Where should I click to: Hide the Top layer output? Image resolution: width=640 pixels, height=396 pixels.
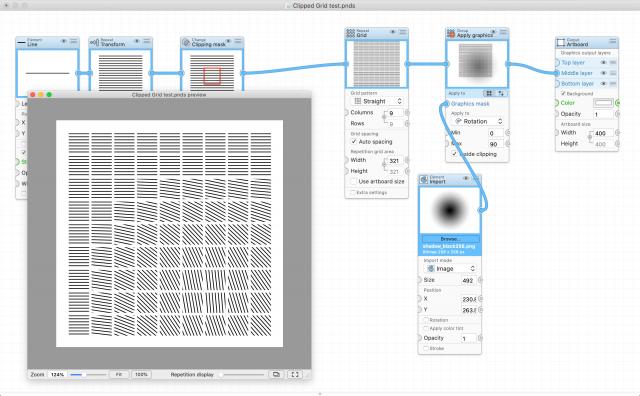[603, 62]
